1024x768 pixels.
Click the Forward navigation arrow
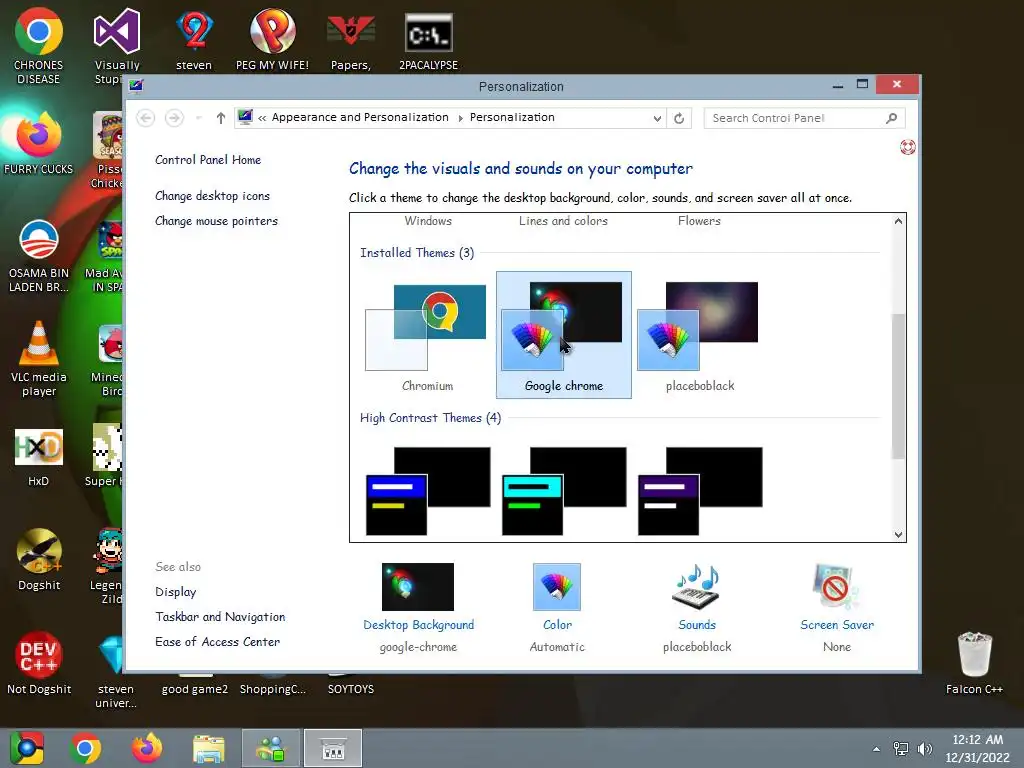coord(174,118)
